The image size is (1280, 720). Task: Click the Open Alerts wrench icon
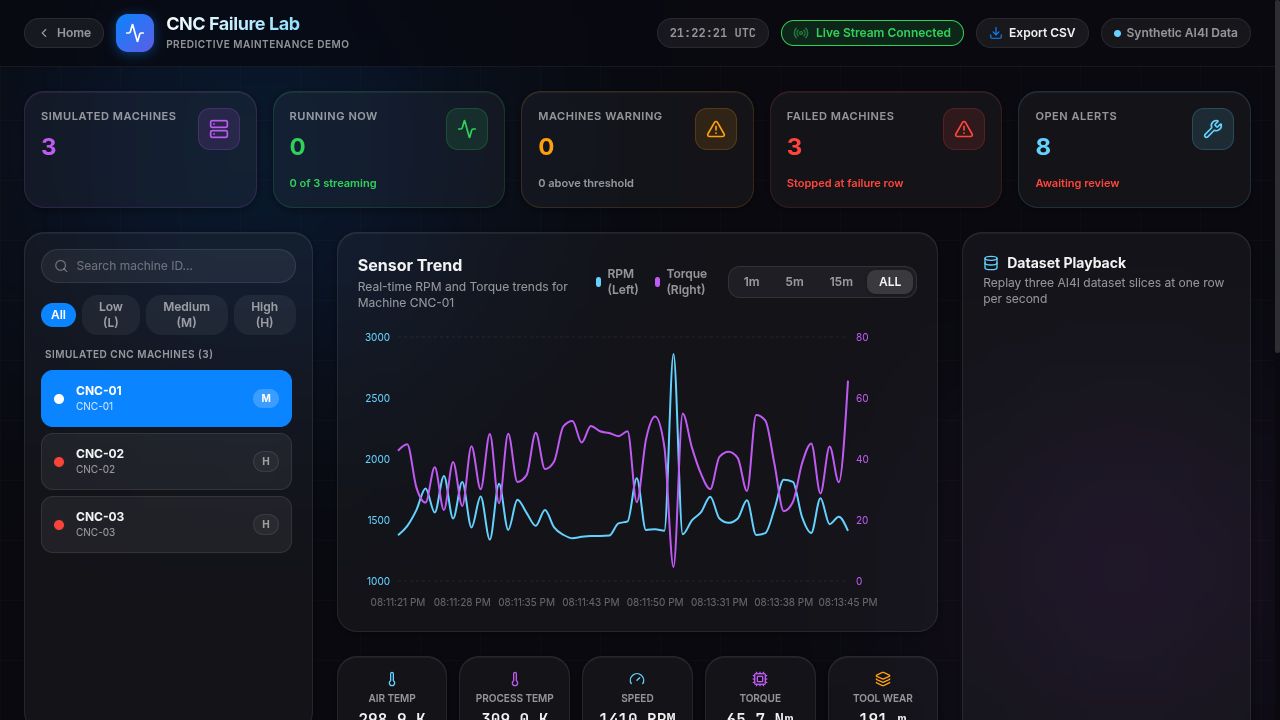[1213, 129]
